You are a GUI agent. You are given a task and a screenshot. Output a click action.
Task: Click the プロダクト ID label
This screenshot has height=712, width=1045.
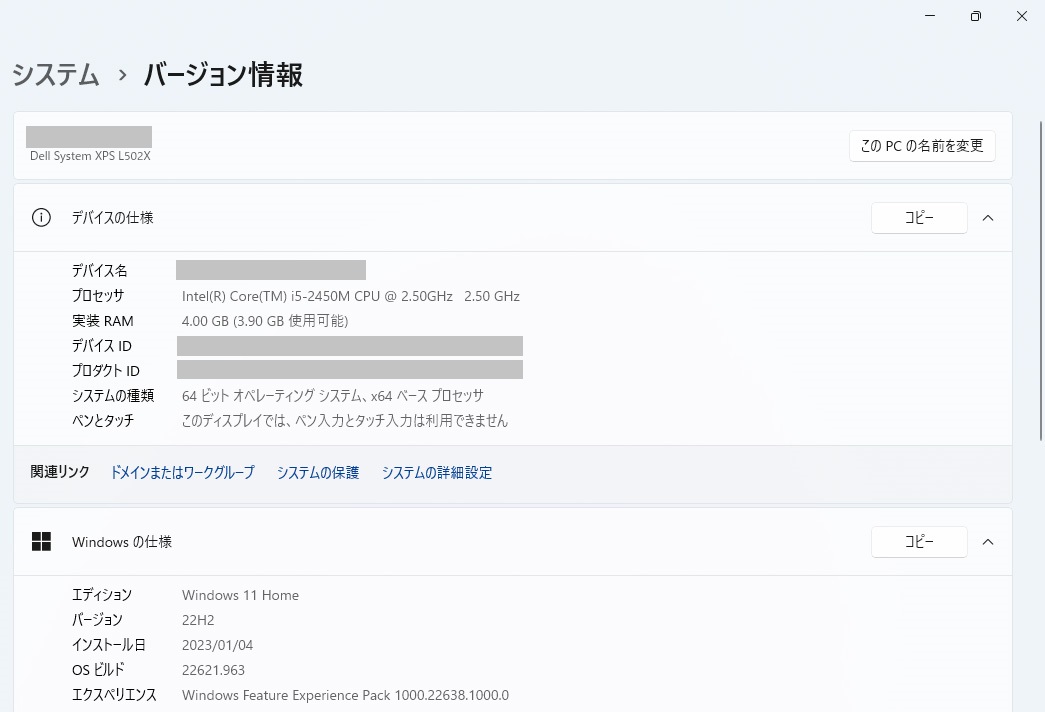(x=106, y=371)
